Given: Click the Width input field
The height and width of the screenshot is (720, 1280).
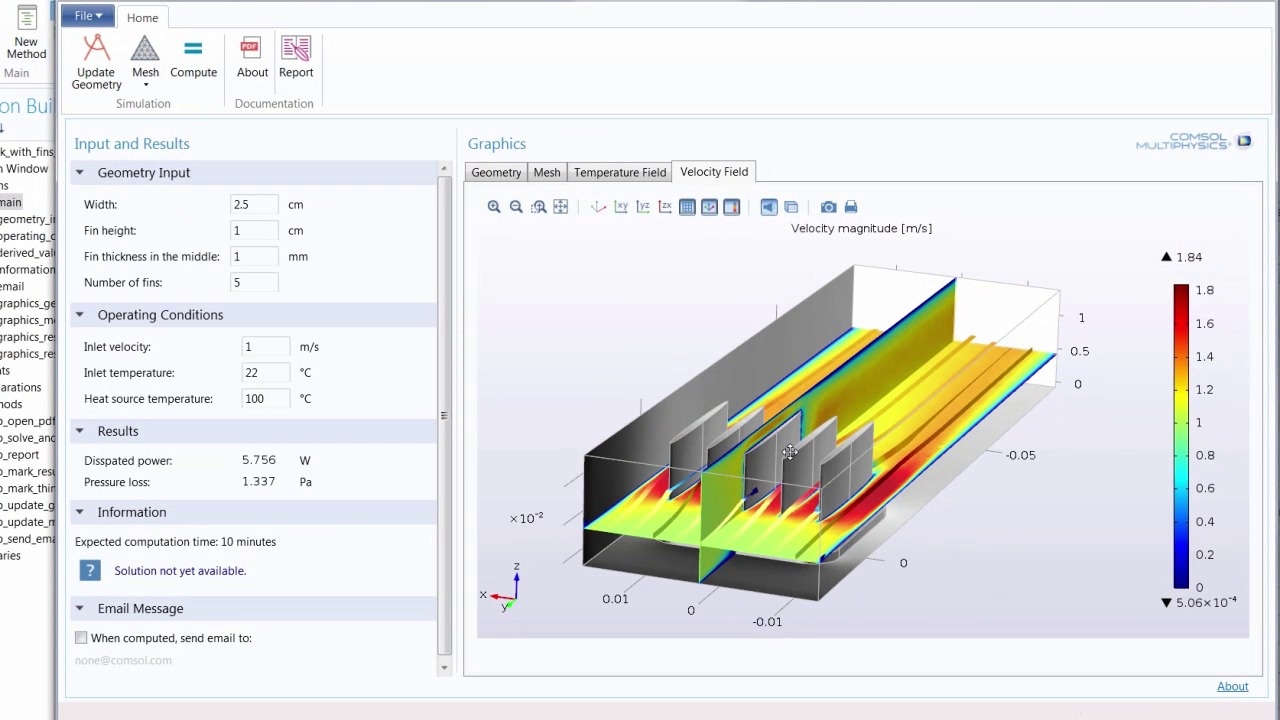Looking at the screenshot, I should 254,204.
